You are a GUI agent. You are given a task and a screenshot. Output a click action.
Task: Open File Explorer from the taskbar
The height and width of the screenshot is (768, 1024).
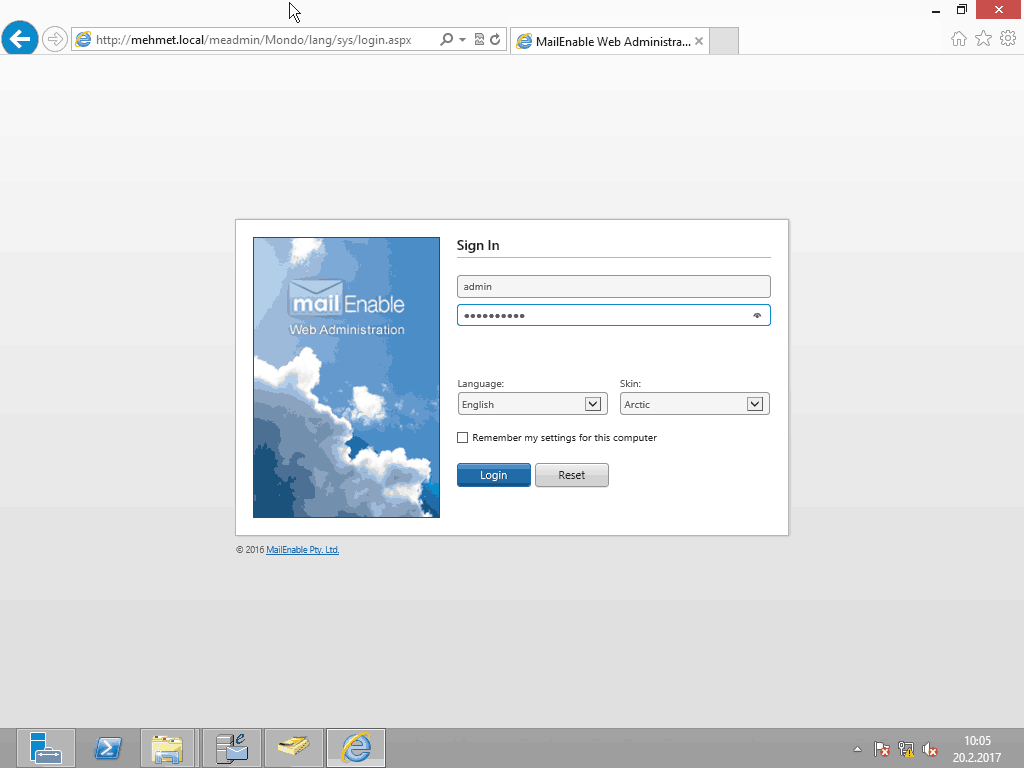[167, 748]
